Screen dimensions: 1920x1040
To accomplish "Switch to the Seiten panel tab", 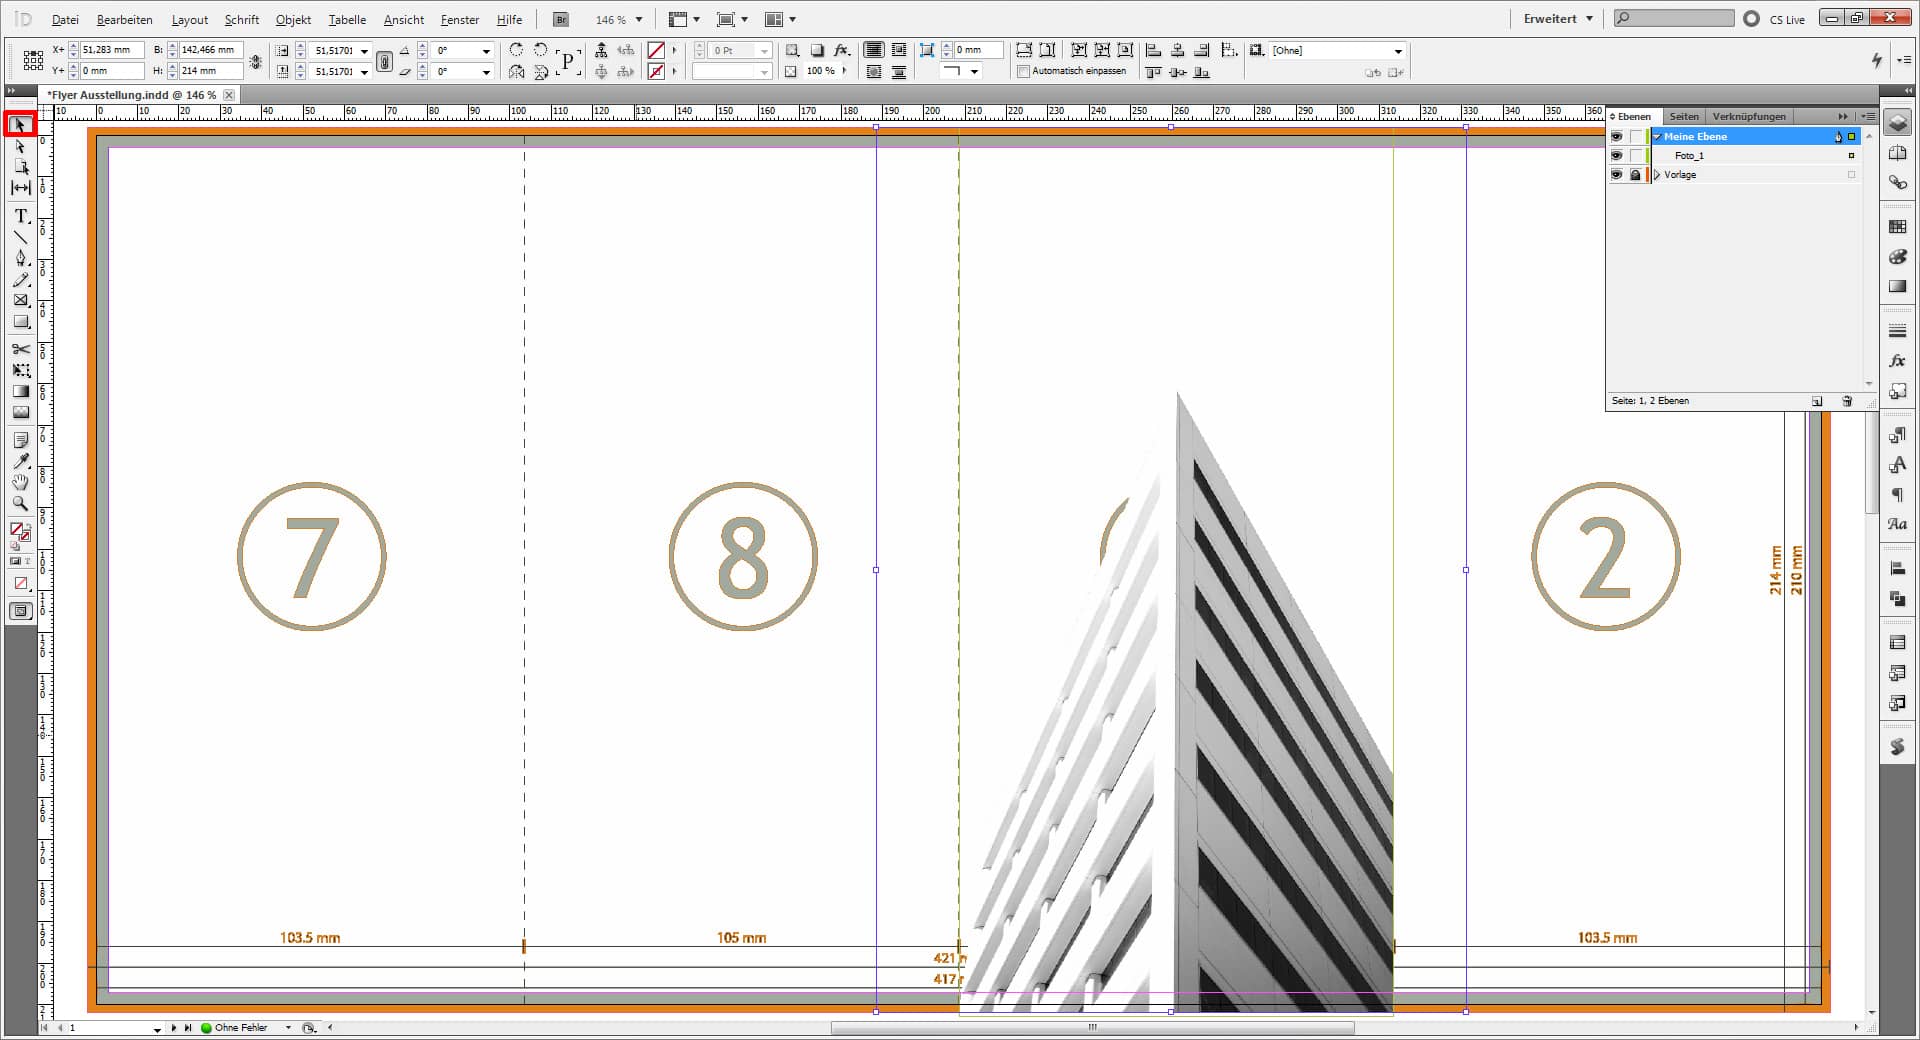I will (x=1684, y=116).
